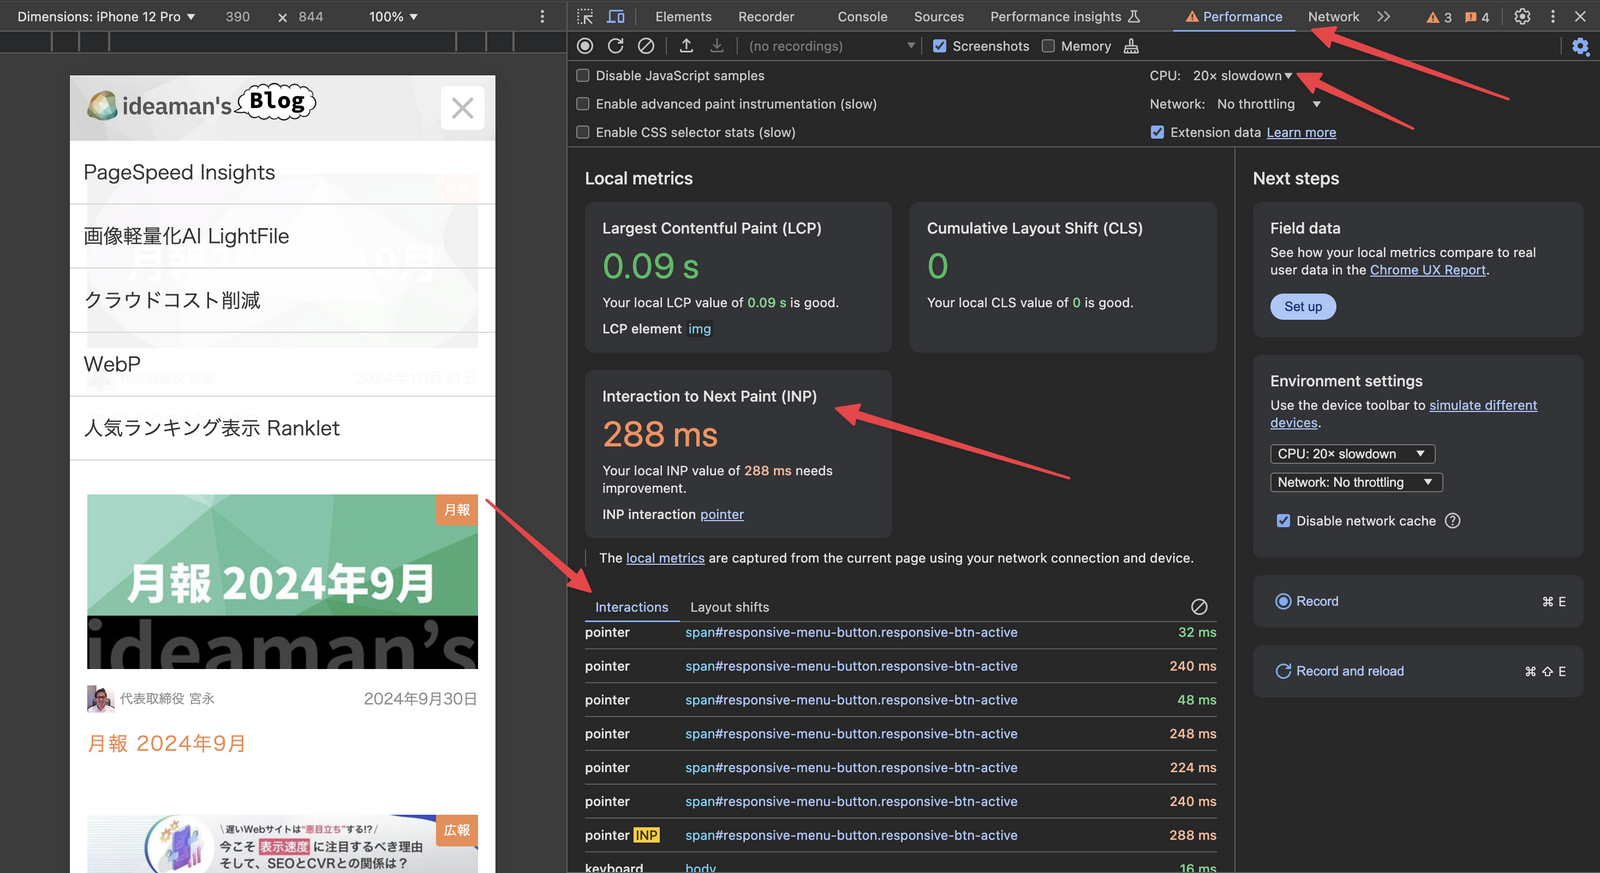The width and height of the screenshot is (1600, 873).
Task: Check Enable advanced paint instrumentation
Action: [x=583, y=104]
